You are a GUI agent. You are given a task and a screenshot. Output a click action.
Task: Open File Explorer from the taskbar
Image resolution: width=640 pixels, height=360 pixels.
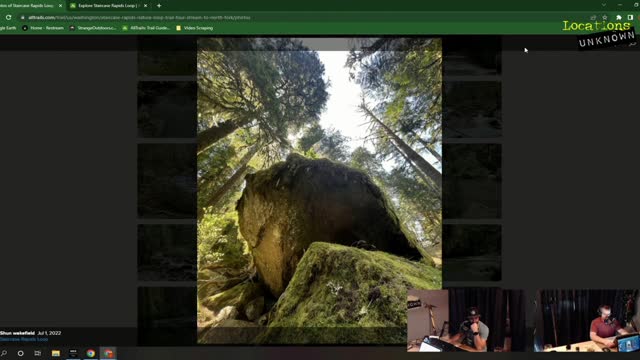pos(56,353)
